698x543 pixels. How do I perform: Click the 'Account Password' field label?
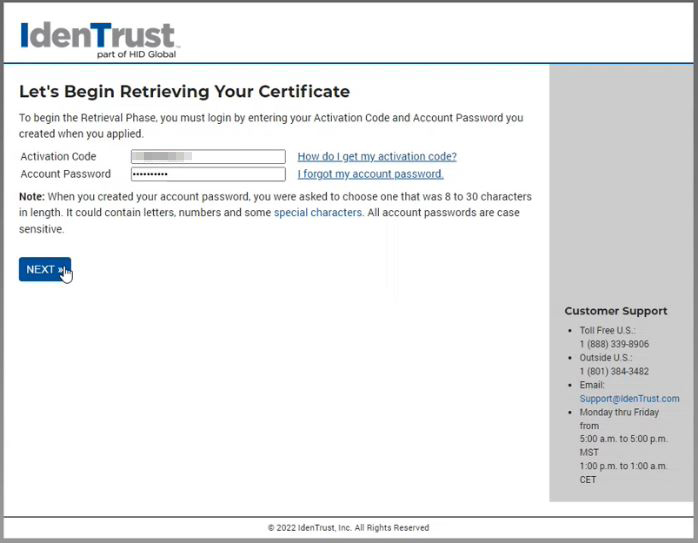click(x=65, y=174)
